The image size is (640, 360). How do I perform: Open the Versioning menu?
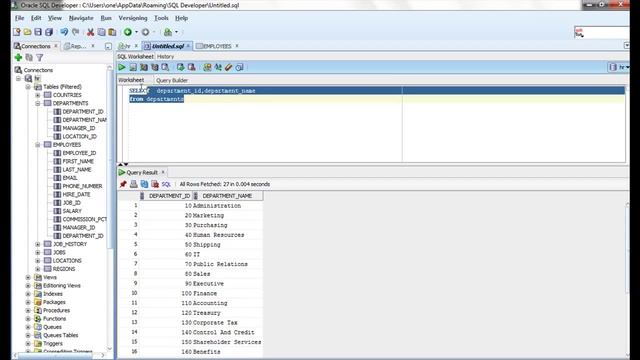[133, 18]
